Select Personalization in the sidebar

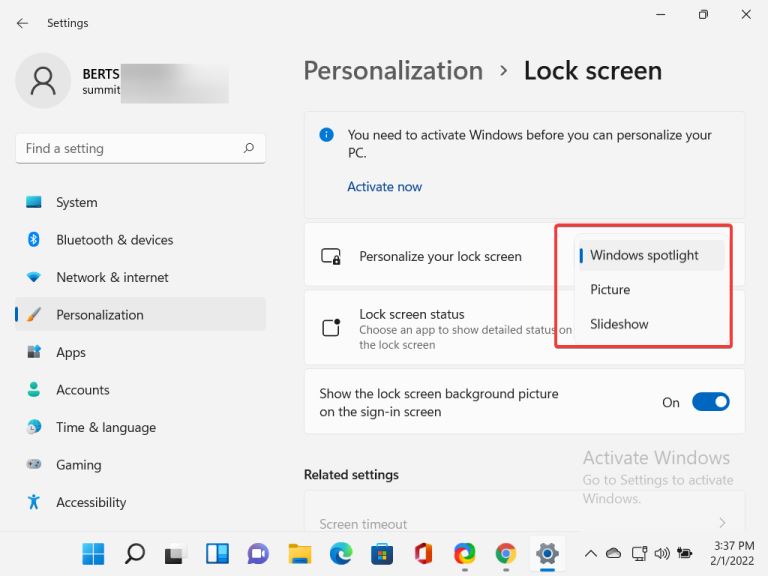coord(141,314)
